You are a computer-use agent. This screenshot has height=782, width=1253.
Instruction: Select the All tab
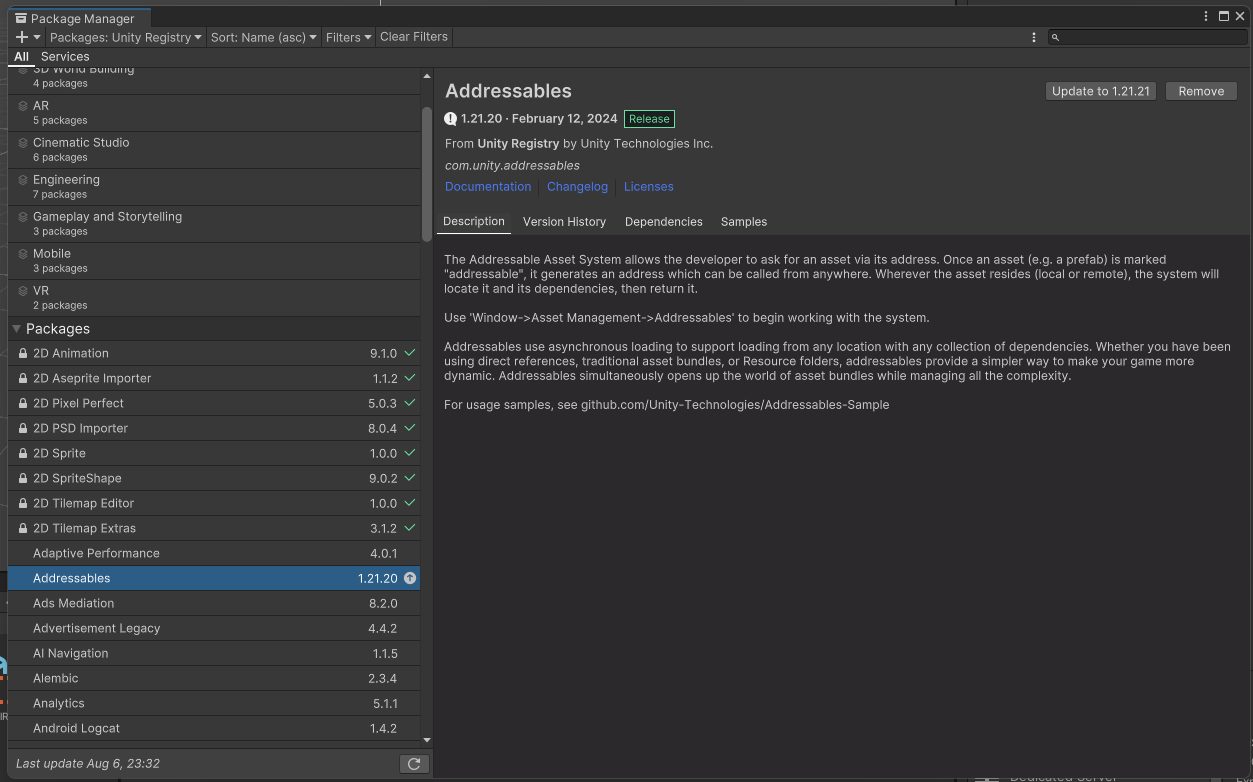tap(21, 57)
